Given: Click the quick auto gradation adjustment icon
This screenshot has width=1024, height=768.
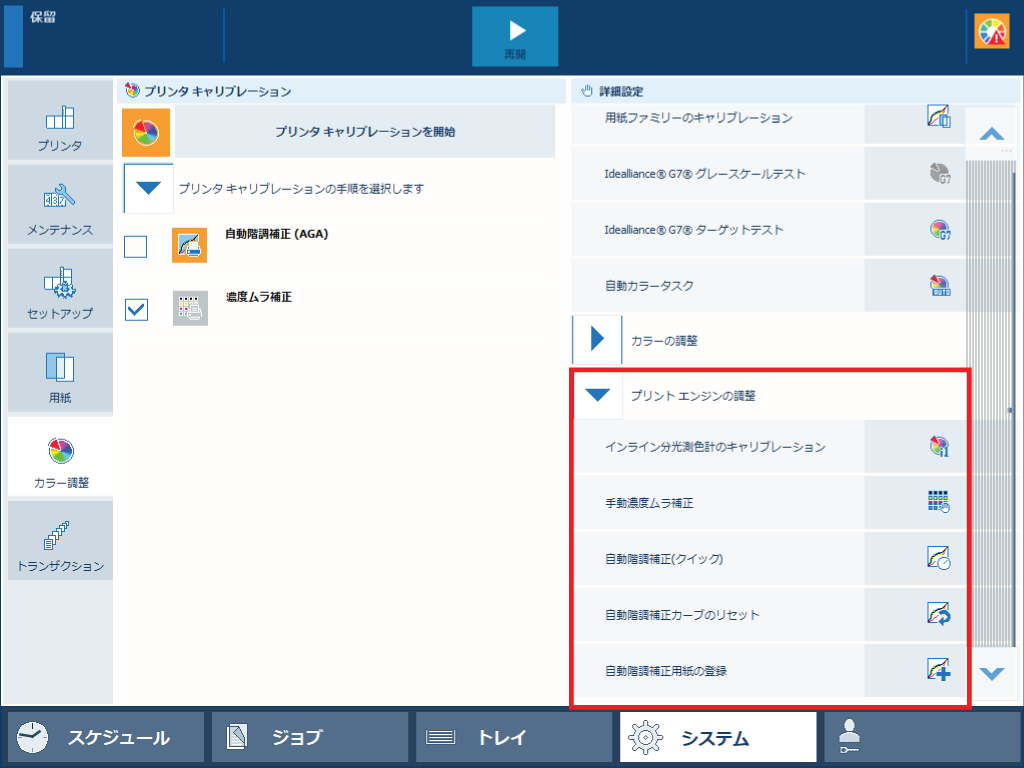Looking at the screenshot, I should 938,558.
